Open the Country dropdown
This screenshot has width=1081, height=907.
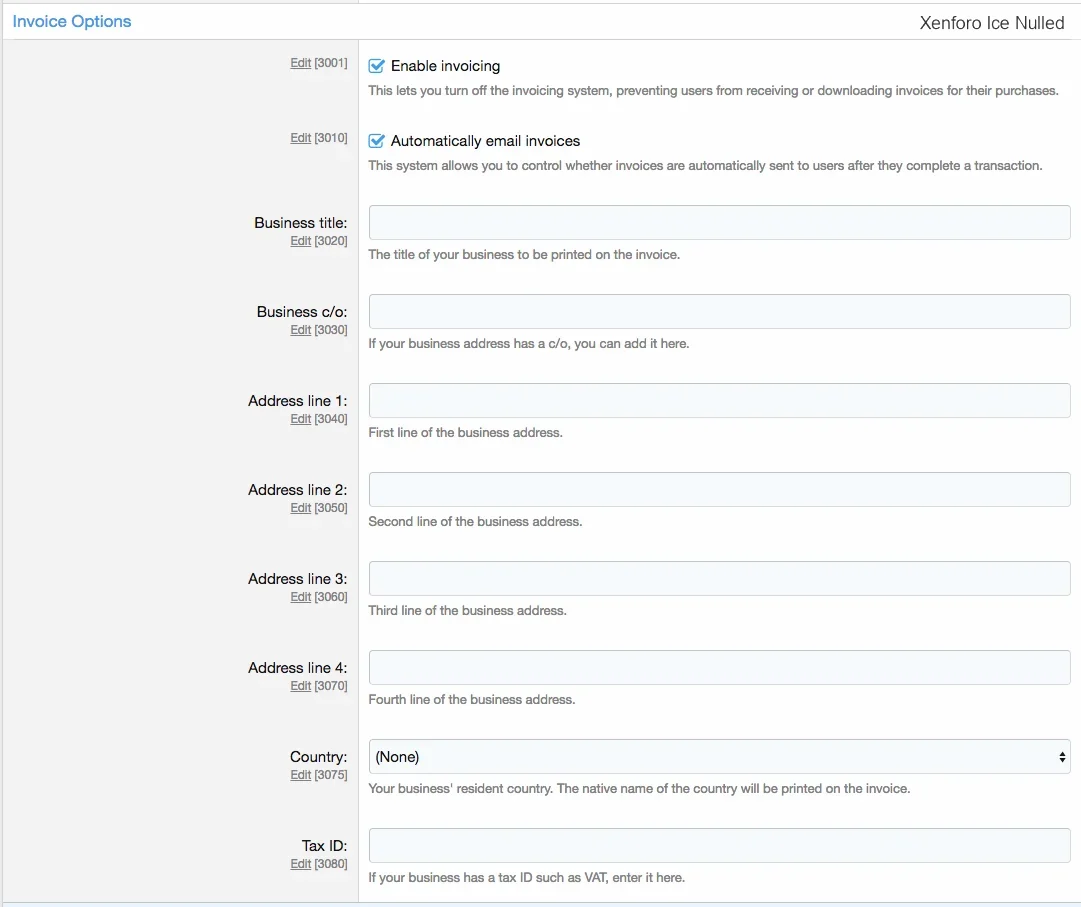click(x=719, y=757)
